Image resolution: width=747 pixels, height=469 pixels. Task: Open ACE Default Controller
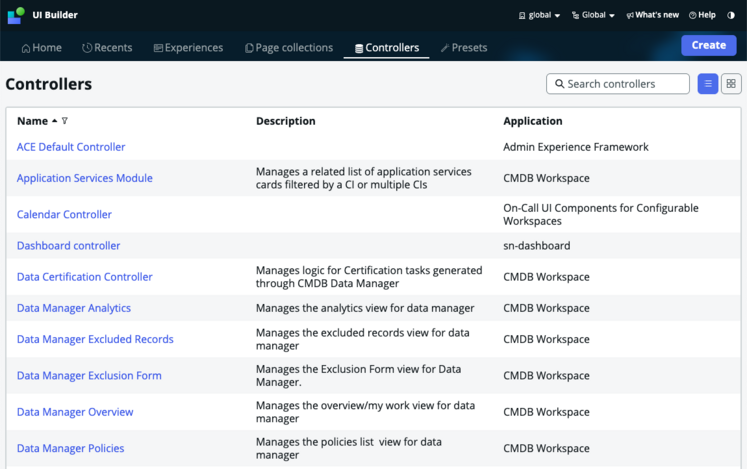pyautogui.click(x=71, y=147)
